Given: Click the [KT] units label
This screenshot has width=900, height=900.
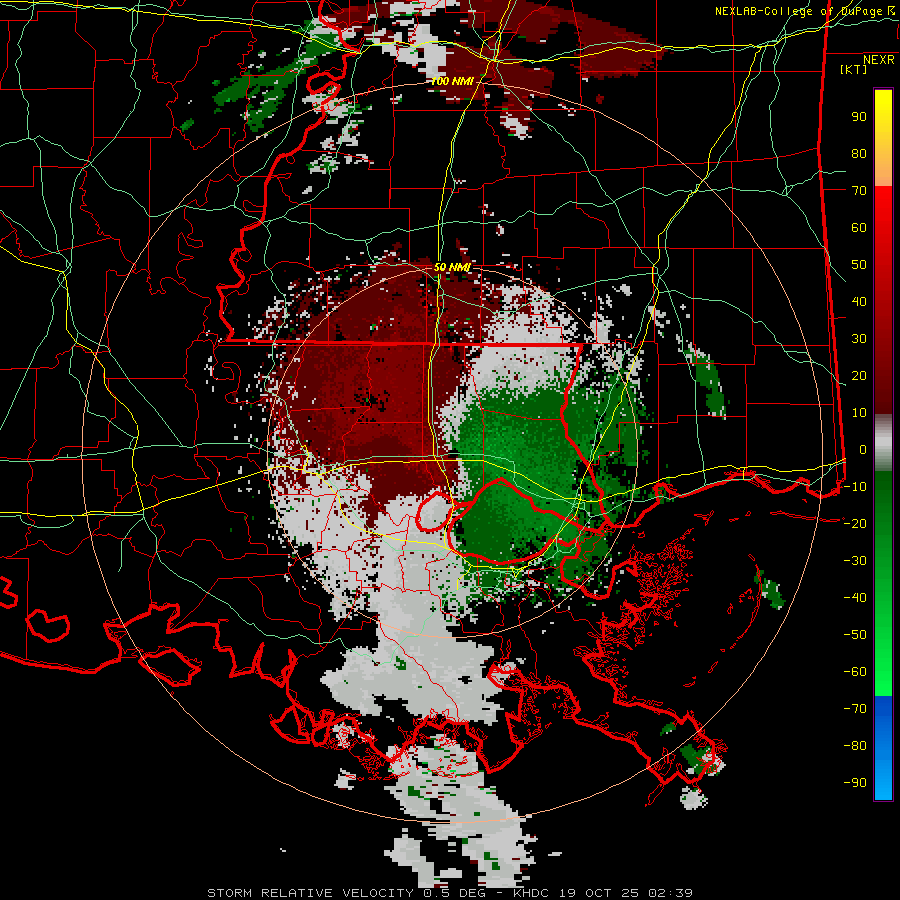Looking at the screenshot, I should 854,69.
